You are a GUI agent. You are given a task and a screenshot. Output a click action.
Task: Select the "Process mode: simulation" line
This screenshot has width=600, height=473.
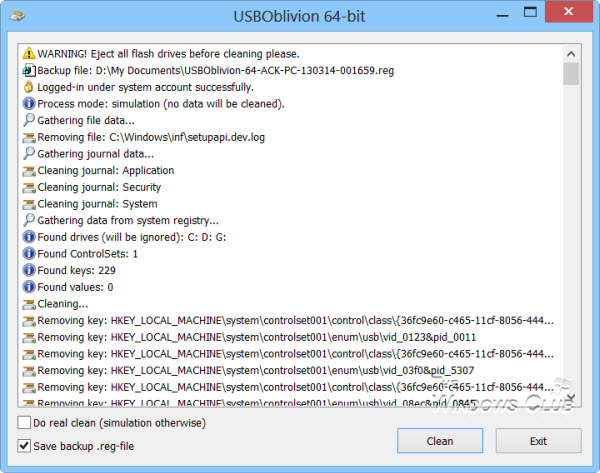(x=161, y=104)
